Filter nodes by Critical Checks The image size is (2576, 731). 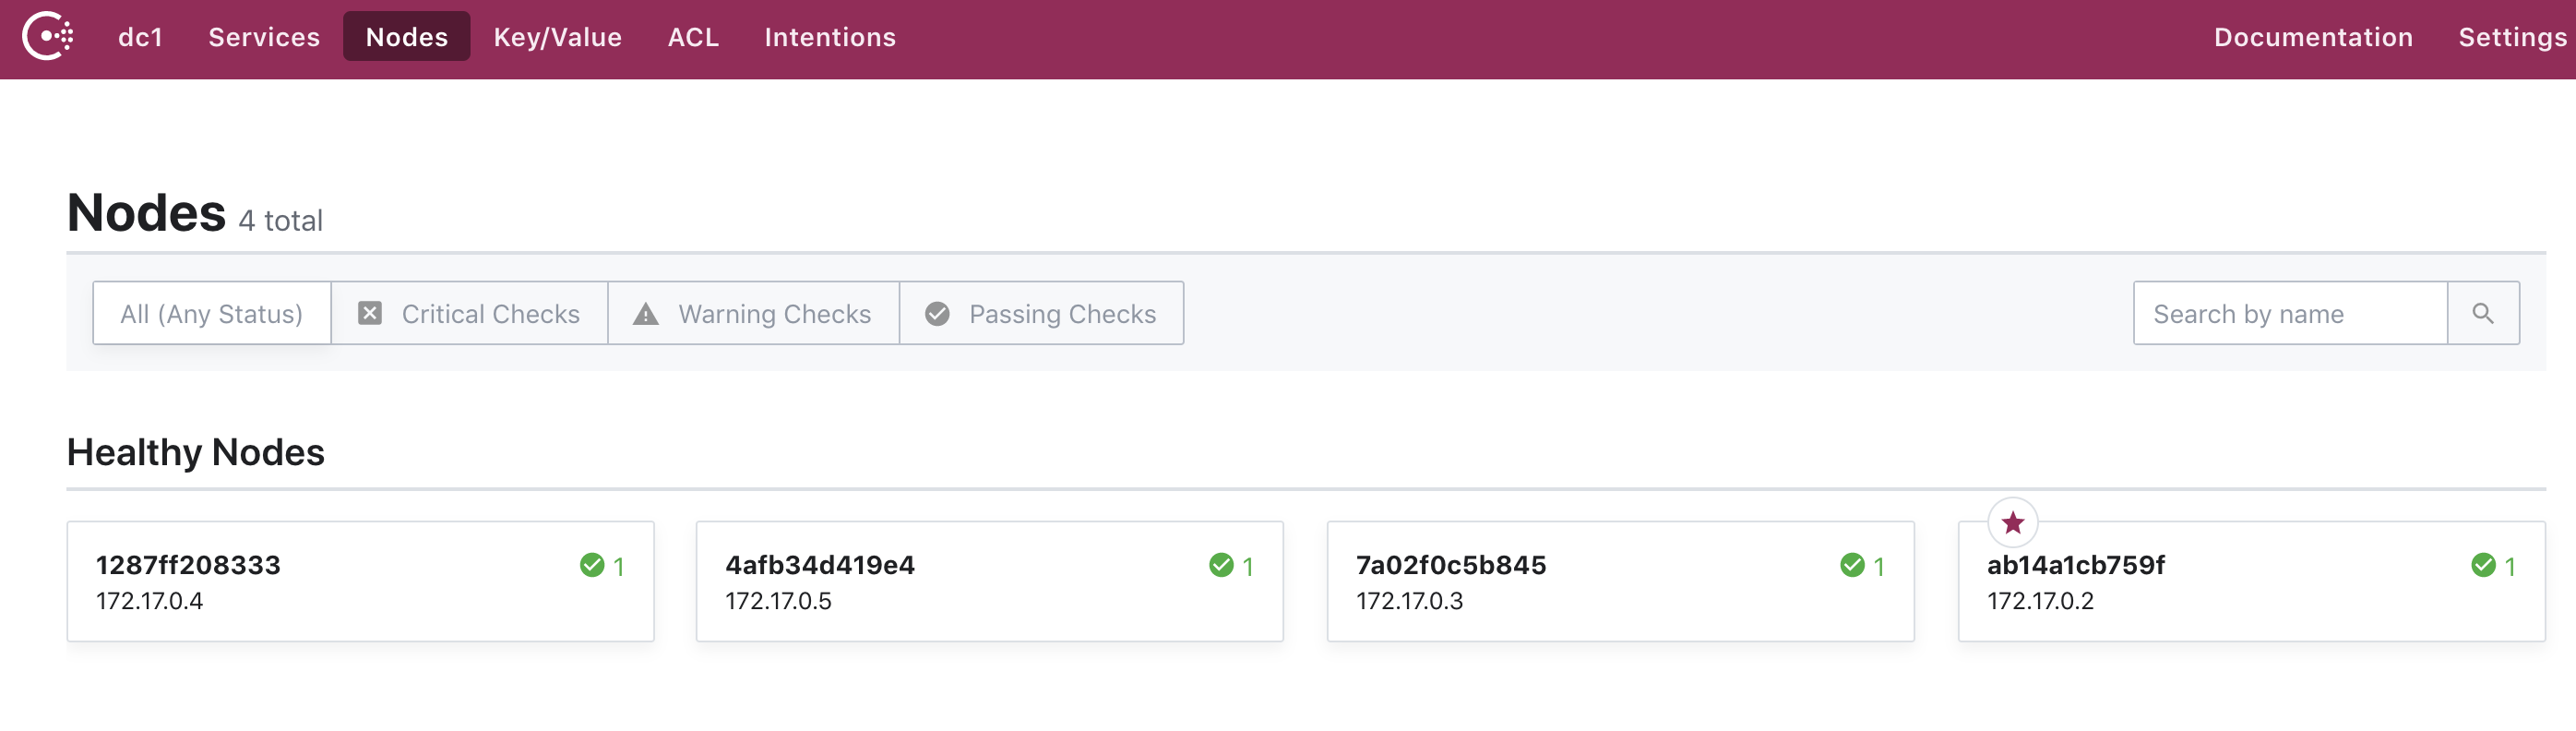(x=469, y=314)
